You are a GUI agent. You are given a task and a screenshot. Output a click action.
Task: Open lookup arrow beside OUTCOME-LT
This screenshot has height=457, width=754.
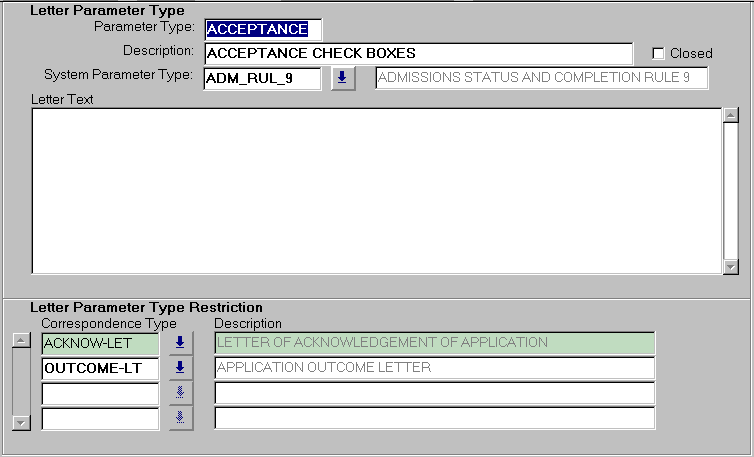click(180, 368)
